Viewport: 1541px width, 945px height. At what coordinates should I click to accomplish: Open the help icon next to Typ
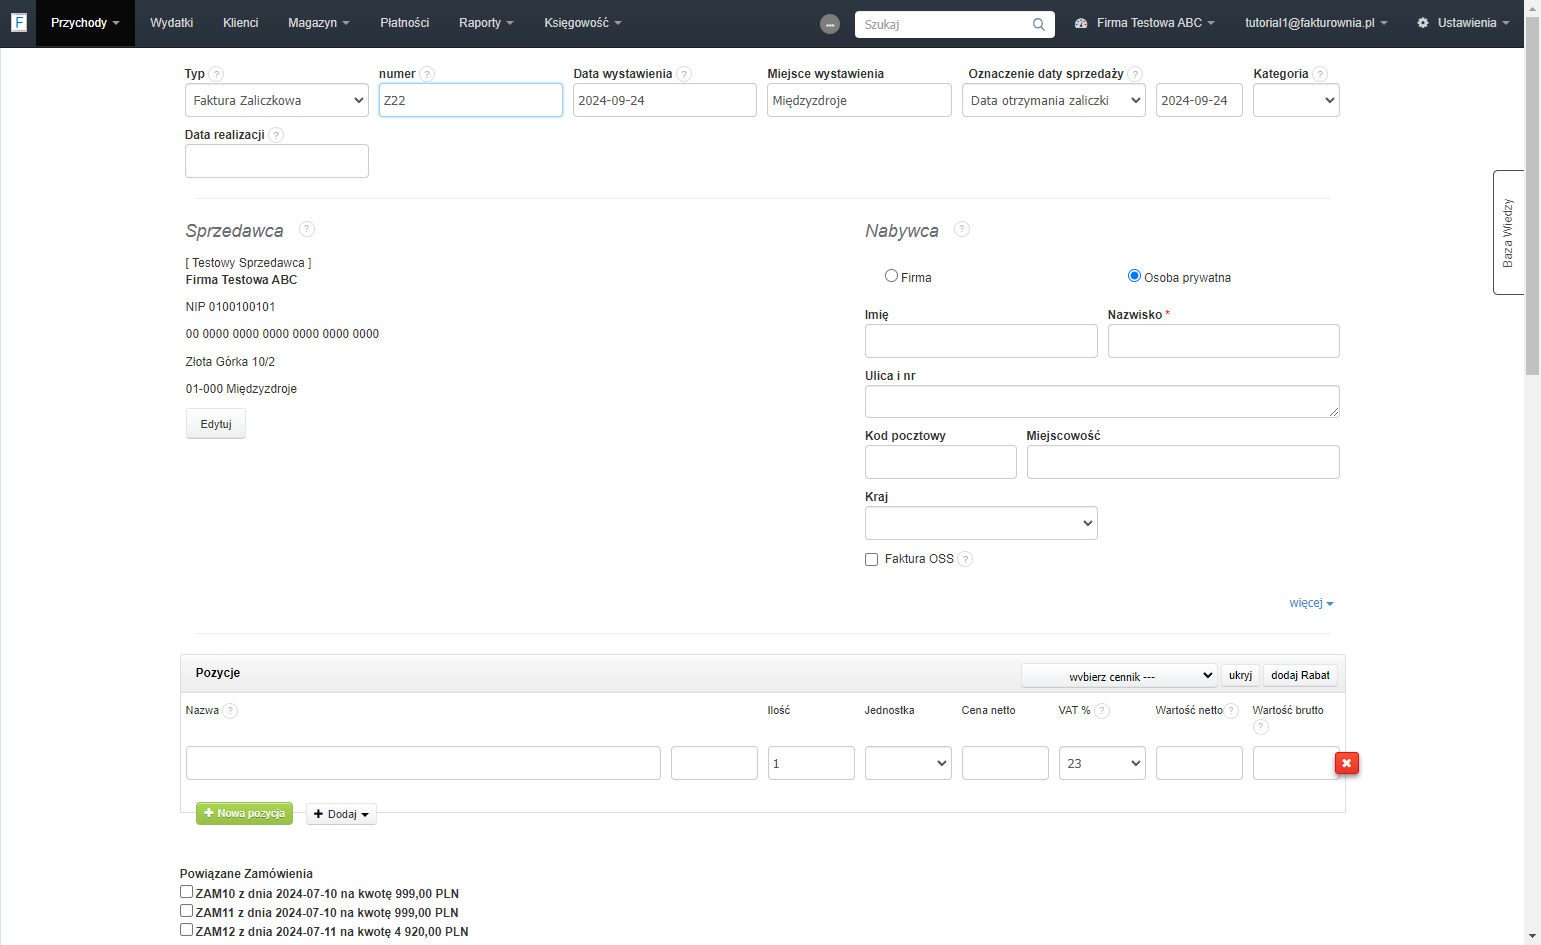[x=216, y=74]
